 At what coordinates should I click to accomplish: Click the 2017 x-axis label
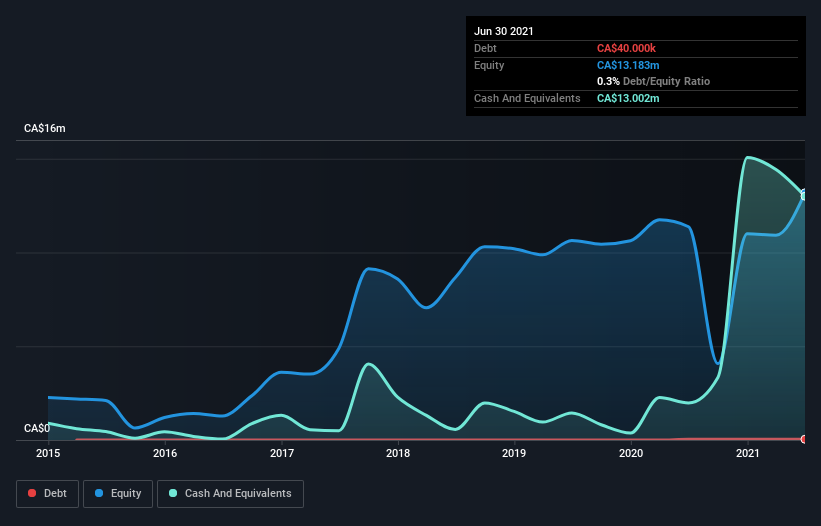coord(282,453)
